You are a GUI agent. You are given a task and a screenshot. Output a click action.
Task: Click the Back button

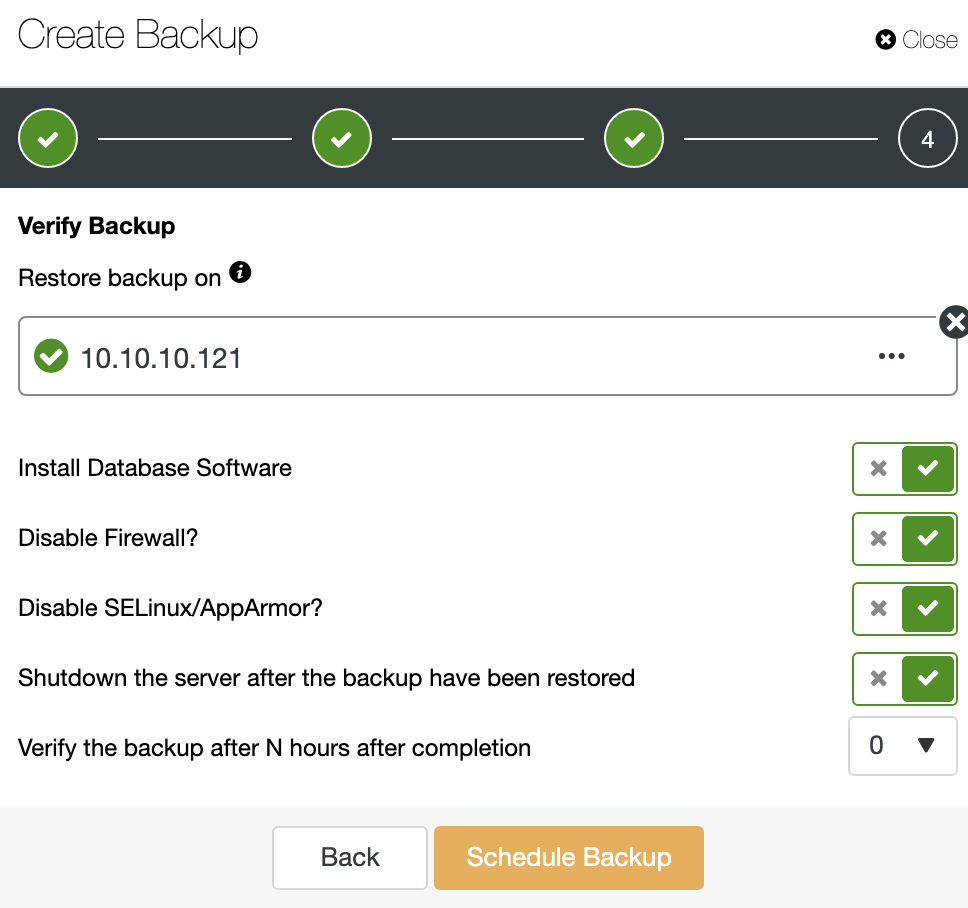349,857
